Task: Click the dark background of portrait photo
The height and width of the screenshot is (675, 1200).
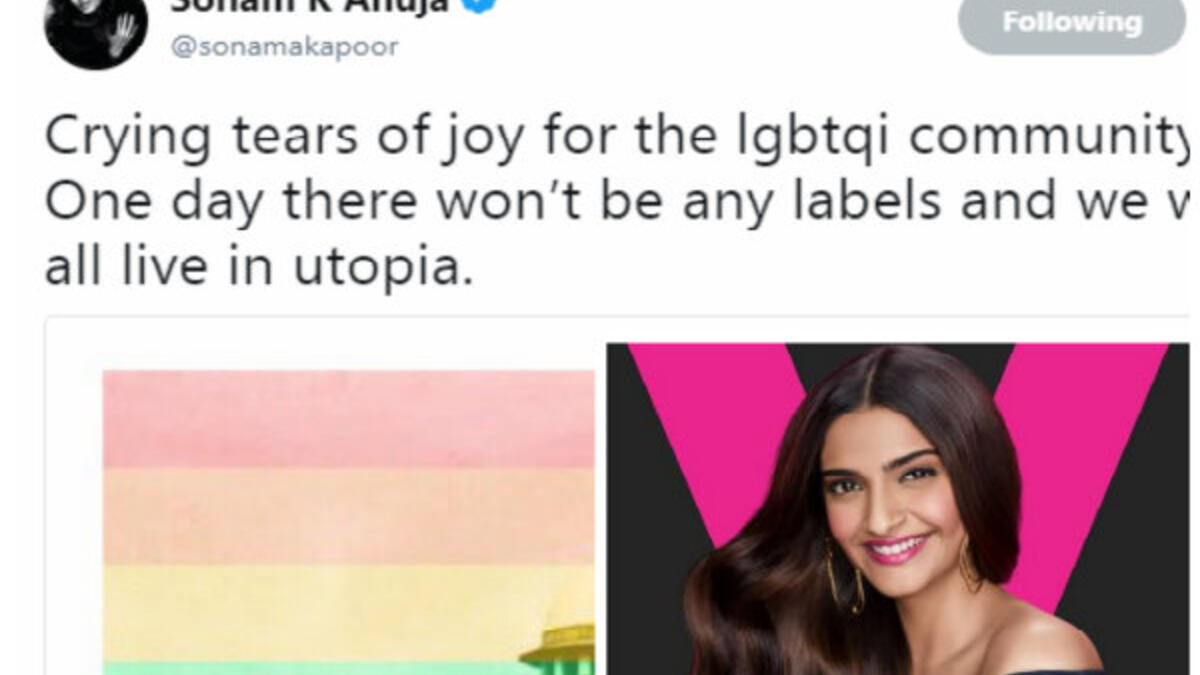Action: click(645, 560)
